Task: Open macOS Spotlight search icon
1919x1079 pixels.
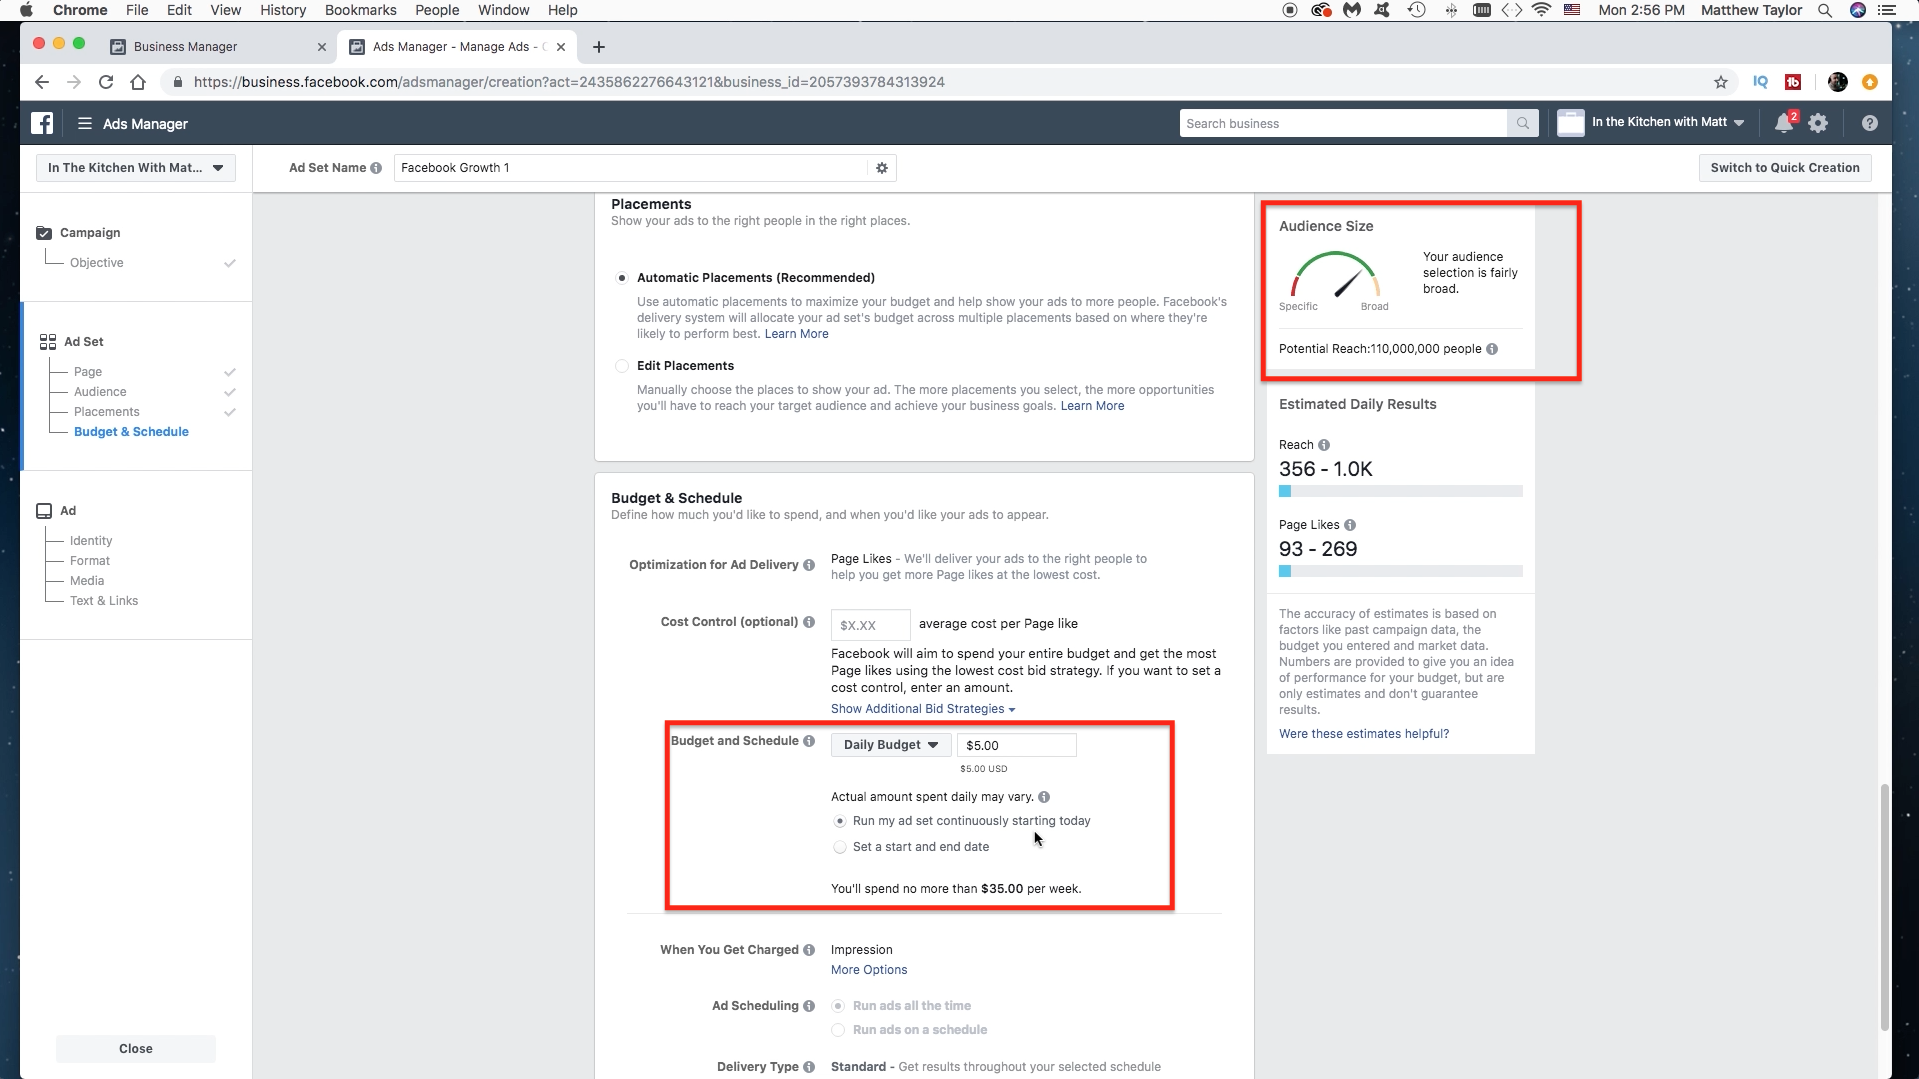Action: [x=1825, y=10]
